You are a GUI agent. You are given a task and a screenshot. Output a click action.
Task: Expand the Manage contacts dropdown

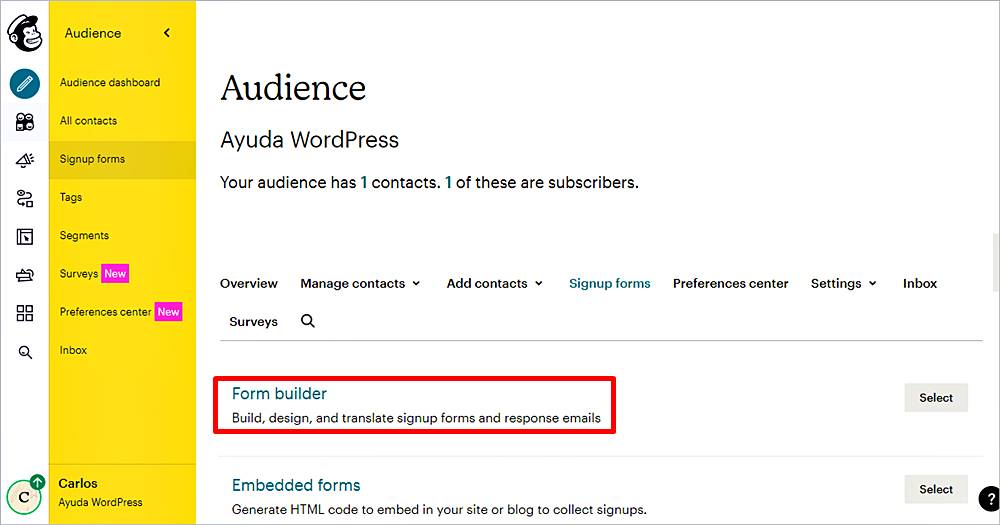(x=360, y=284)
